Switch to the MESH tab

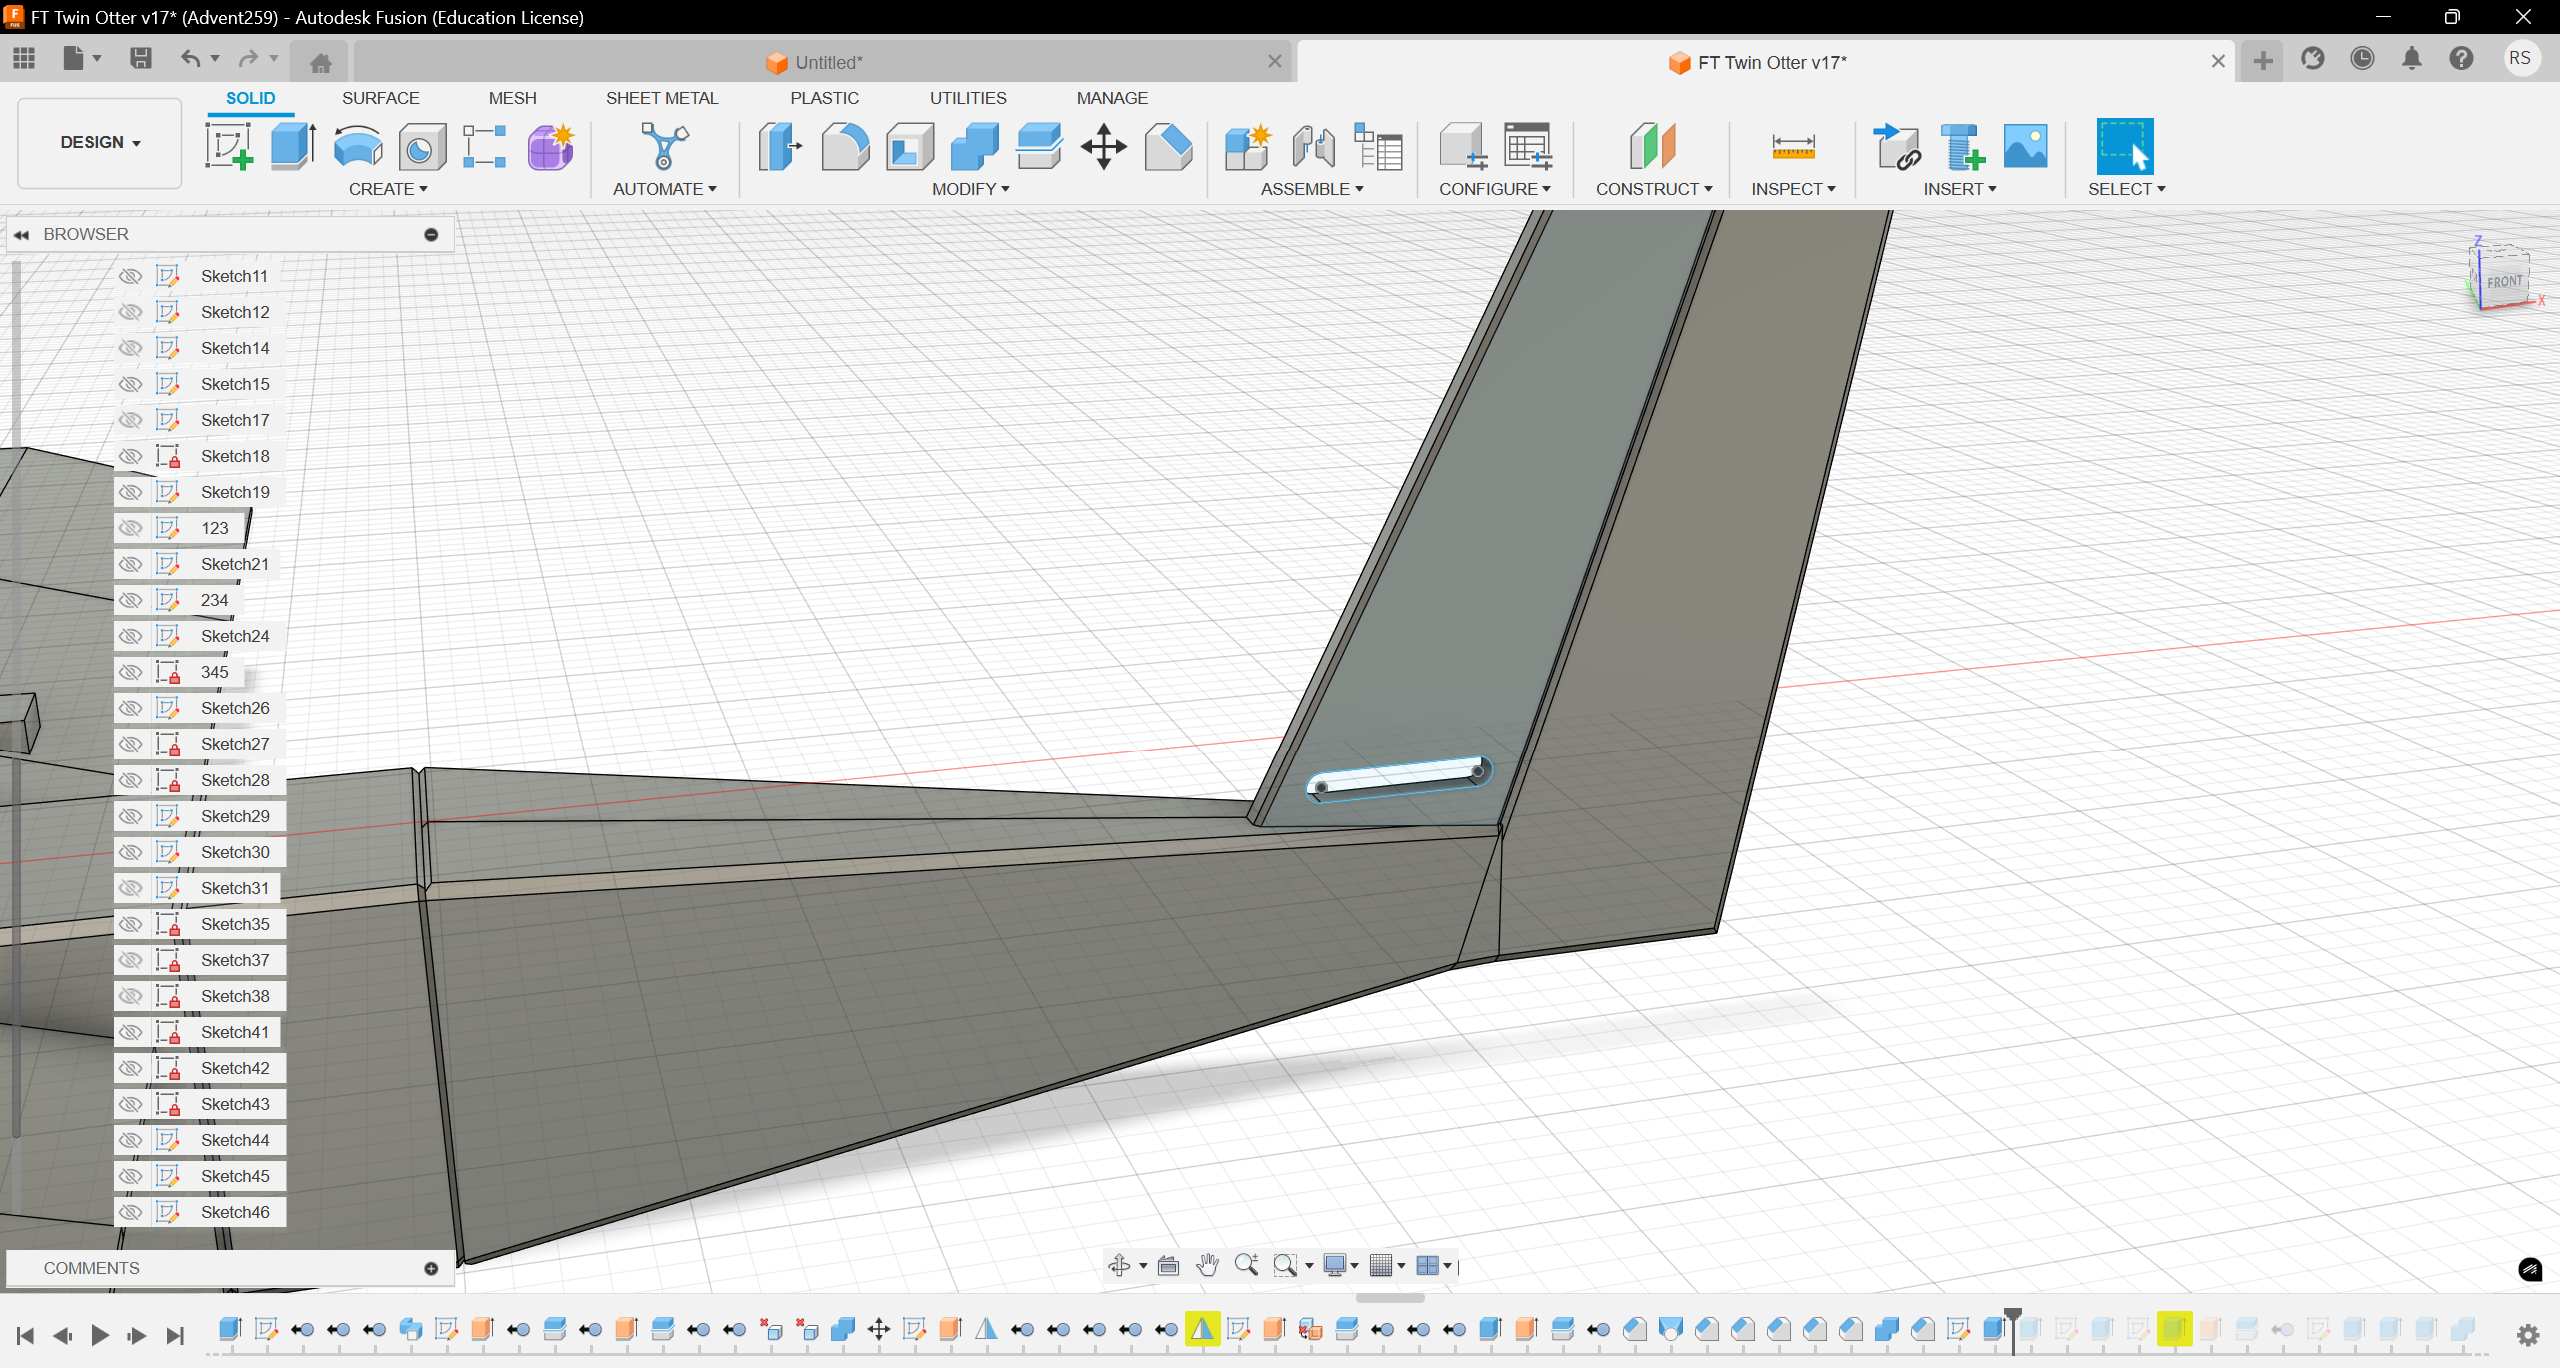click(x=512, y=98)
